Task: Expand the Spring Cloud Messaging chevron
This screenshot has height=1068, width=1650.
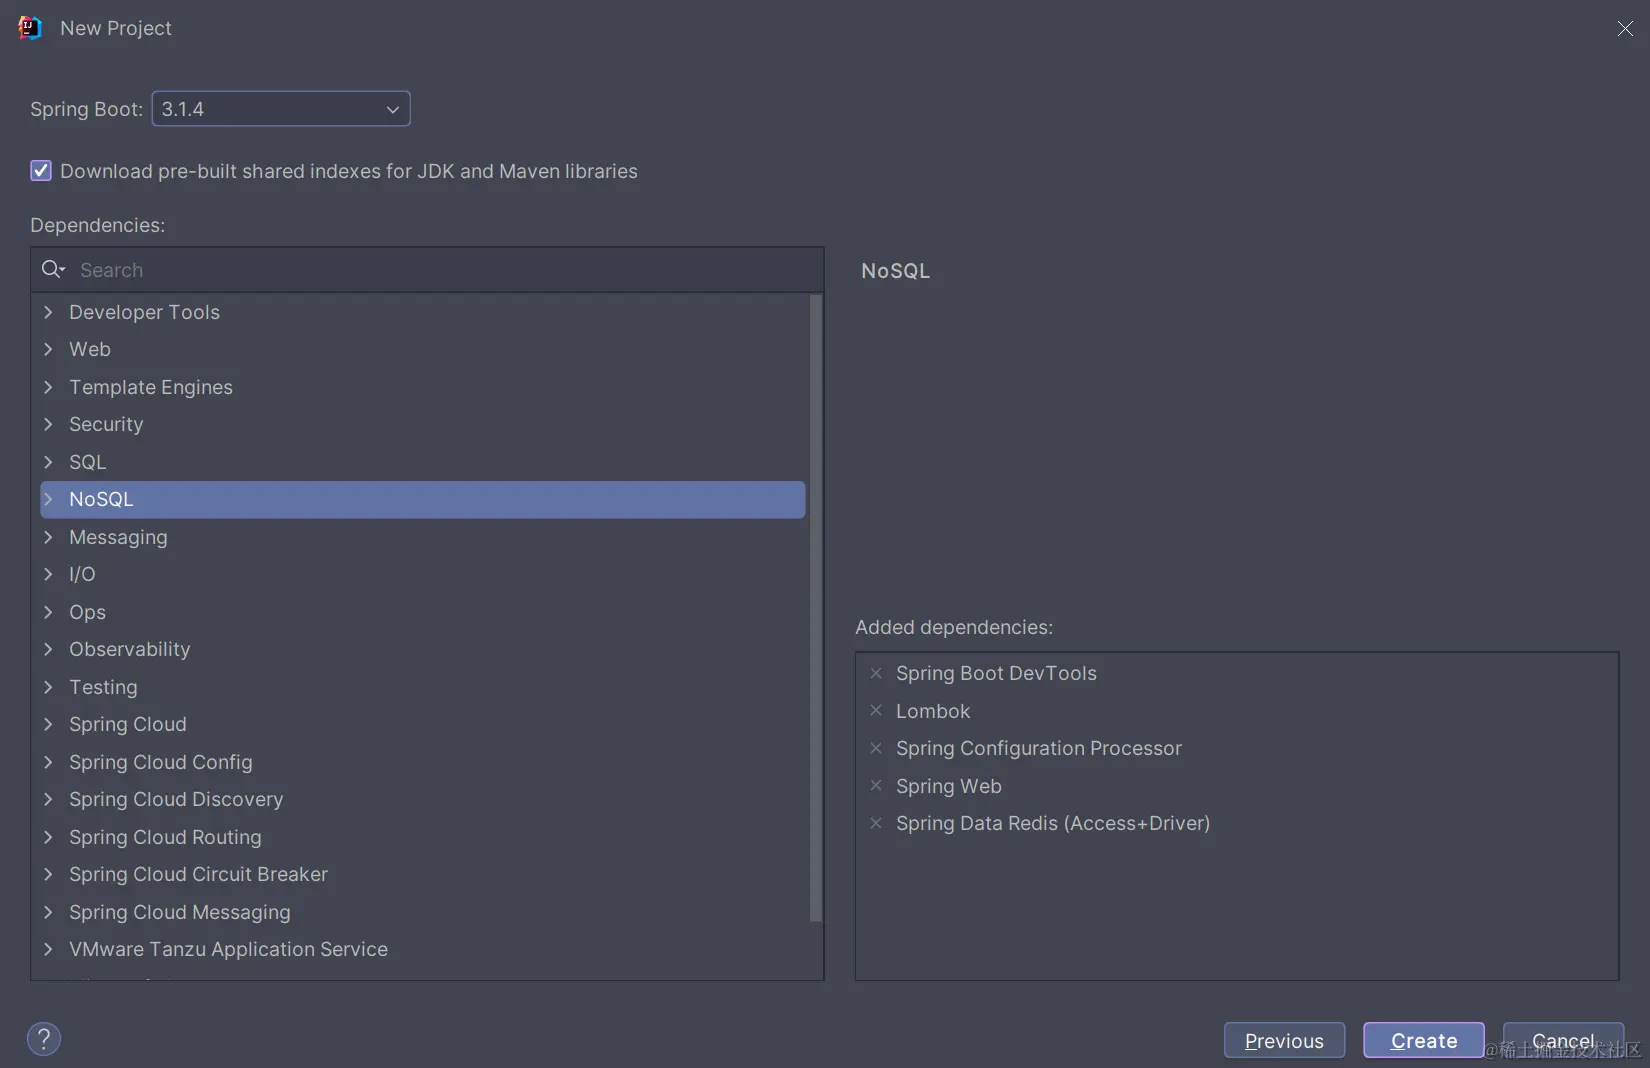Action: (48, 912)
